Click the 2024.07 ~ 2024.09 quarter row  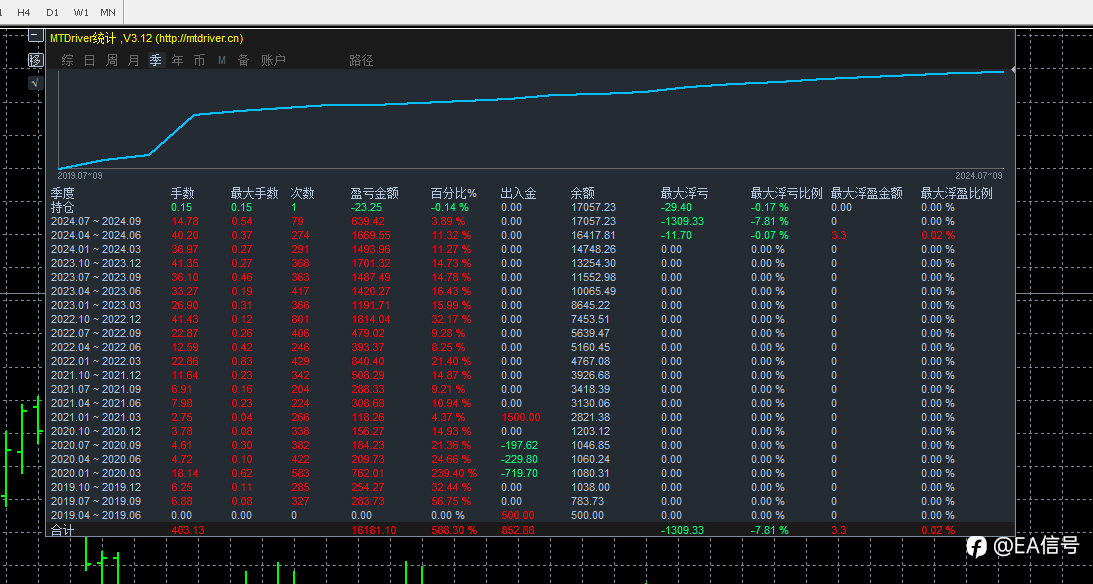(532, 221)
